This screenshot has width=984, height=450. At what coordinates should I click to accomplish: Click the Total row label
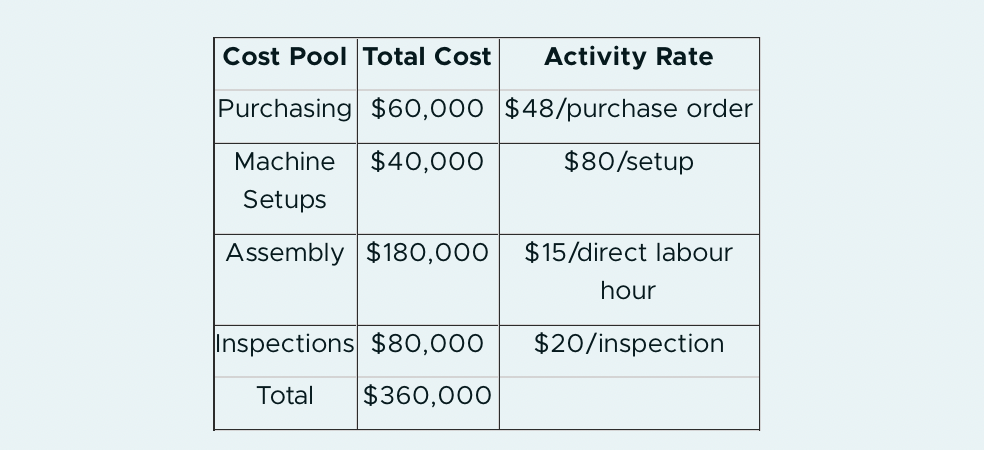pos(286,404)
